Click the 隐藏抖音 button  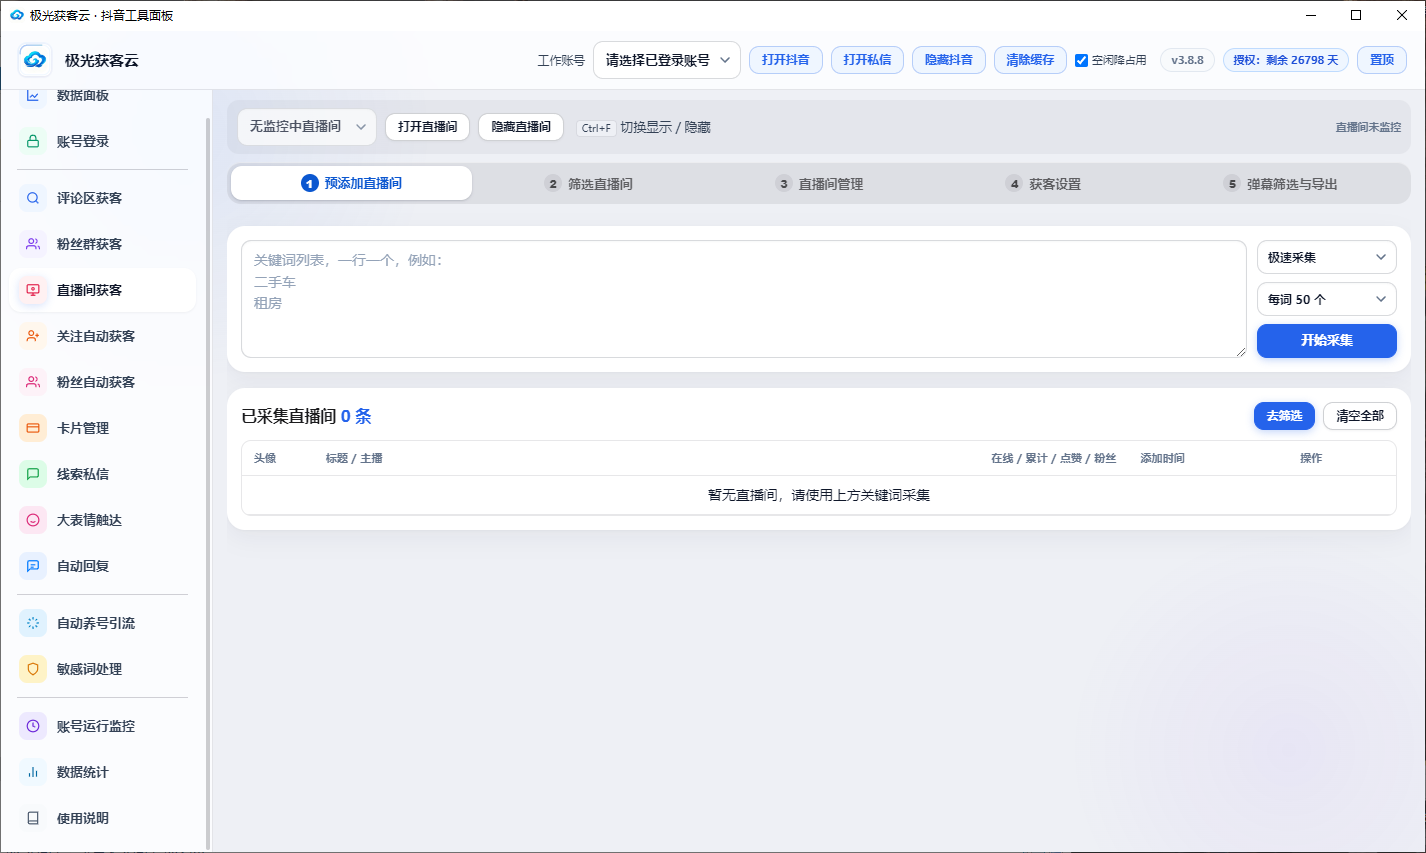(949, 60)
